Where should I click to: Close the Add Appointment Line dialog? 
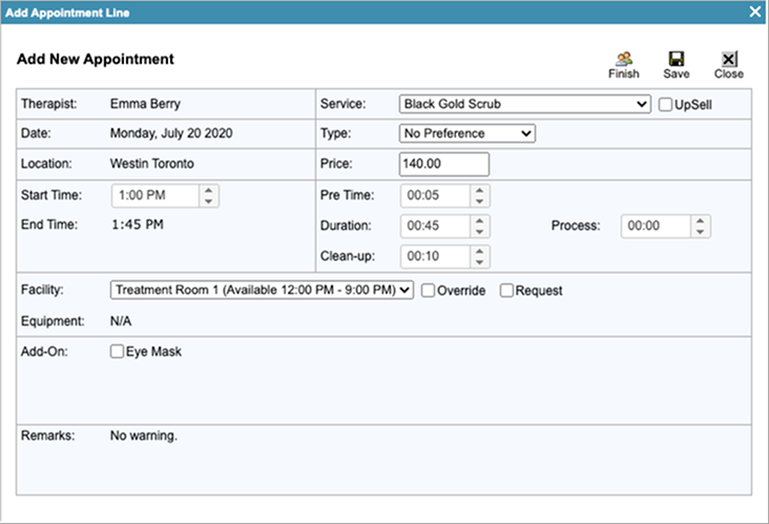pos(755,11)
